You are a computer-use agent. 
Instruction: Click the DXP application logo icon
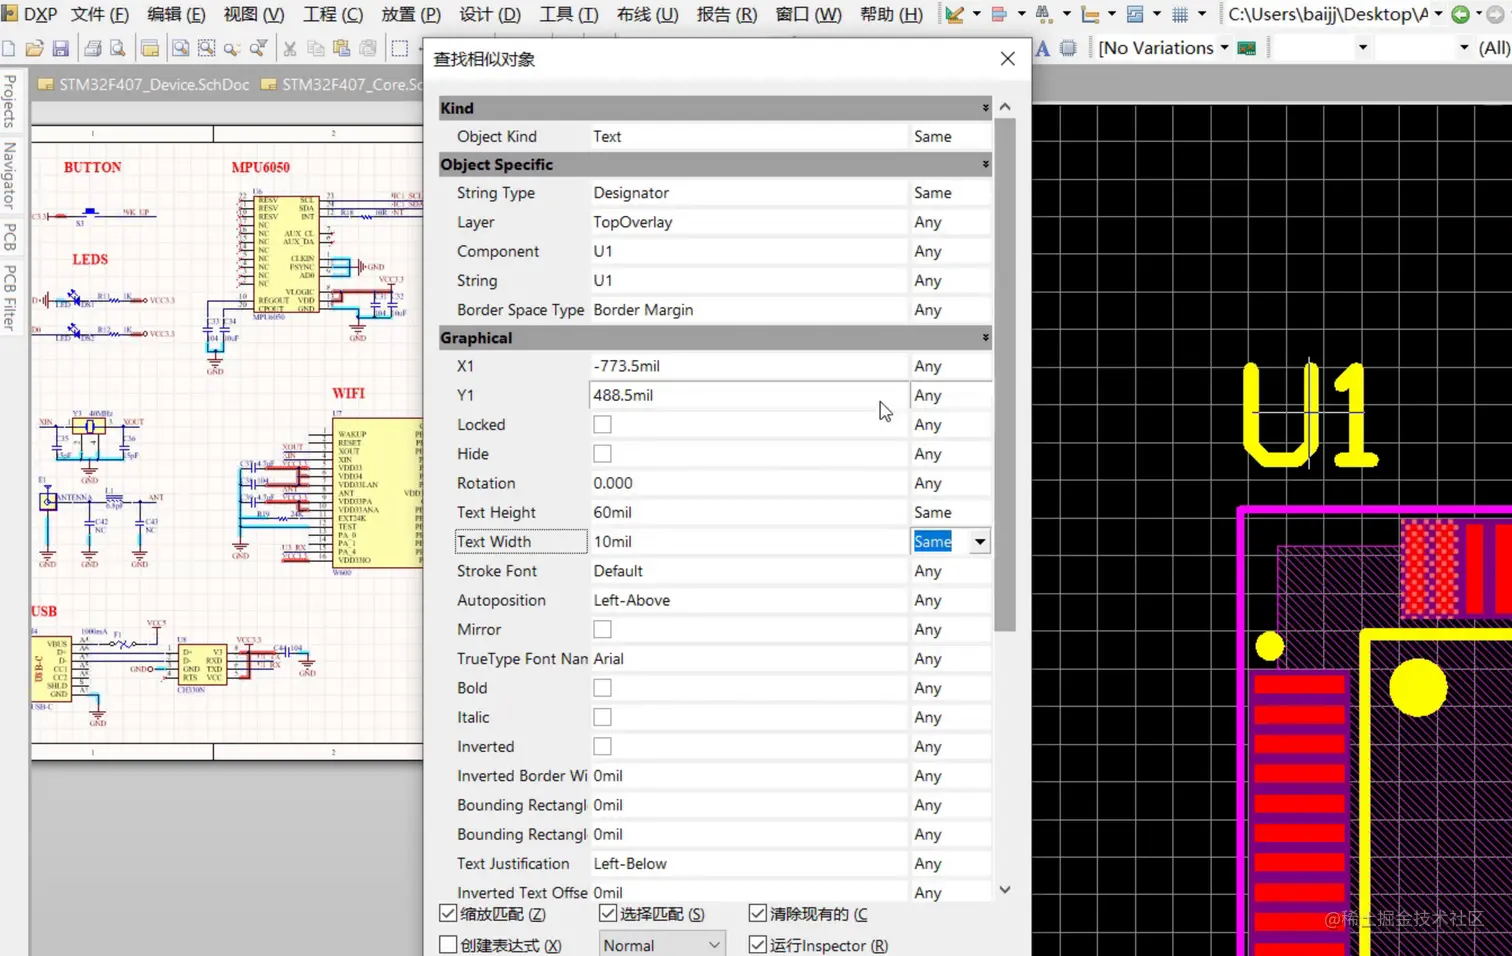pos(10,14)
